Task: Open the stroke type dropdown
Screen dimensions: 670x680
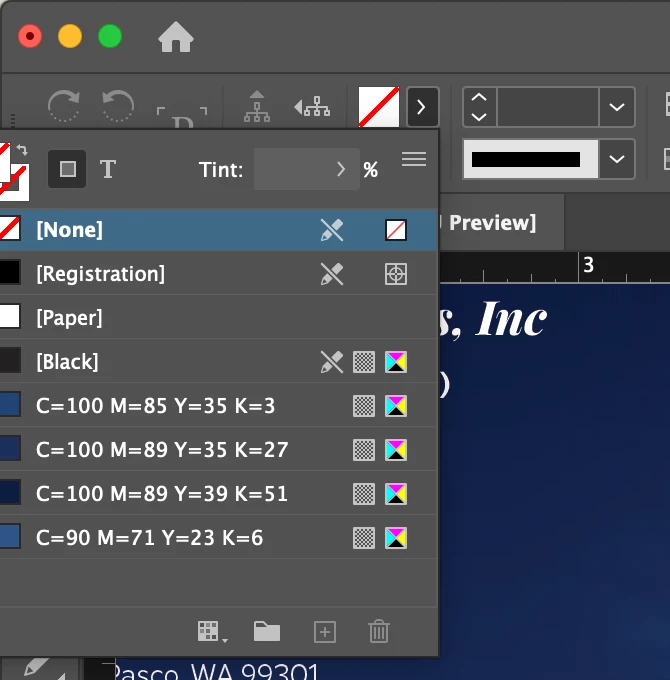Action: tap(617, 159)
